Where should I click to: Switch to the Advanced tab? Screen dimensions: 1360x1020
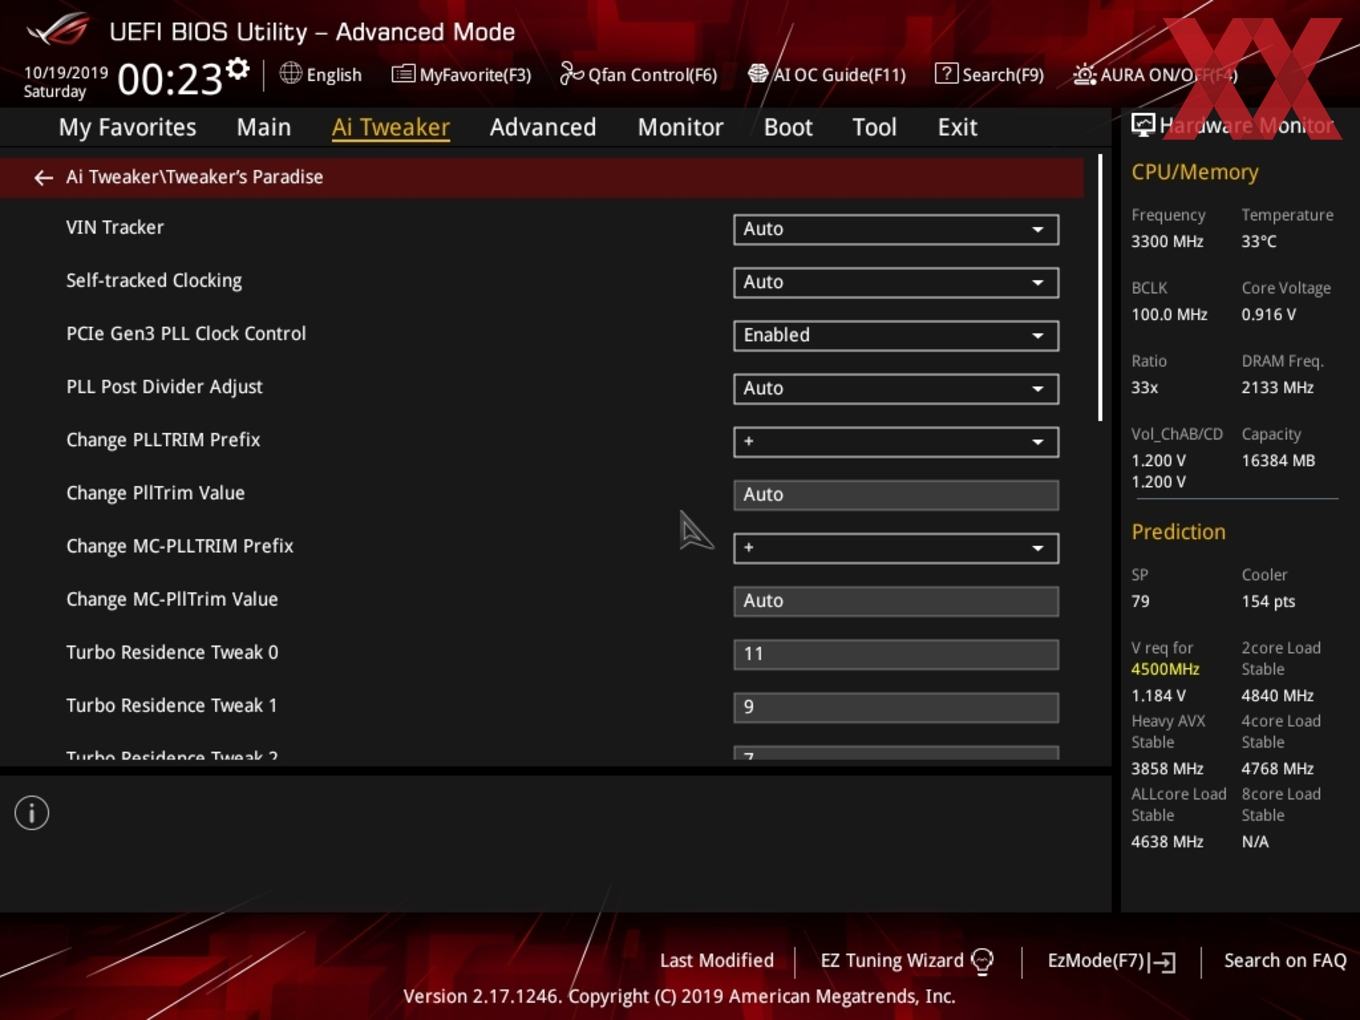[543, 127]
